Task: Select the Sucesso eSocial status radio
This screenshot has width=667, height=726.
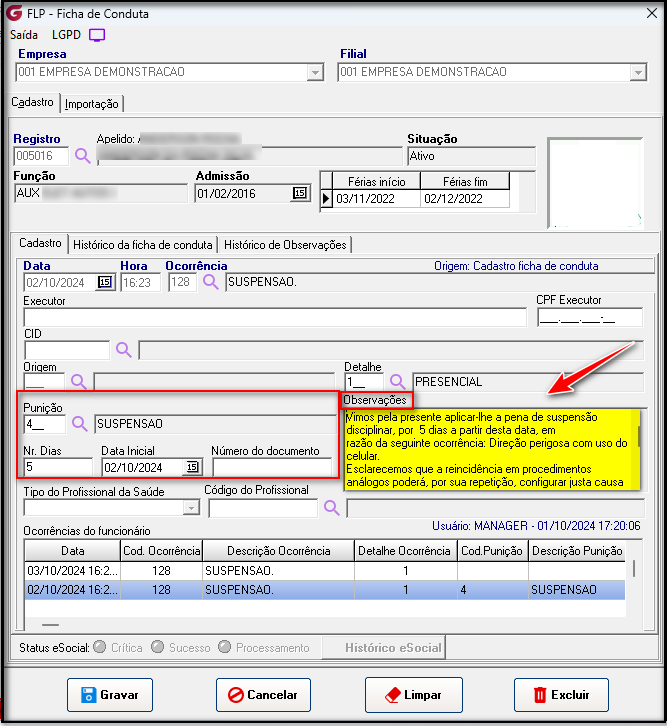Action: coord(157,647)
